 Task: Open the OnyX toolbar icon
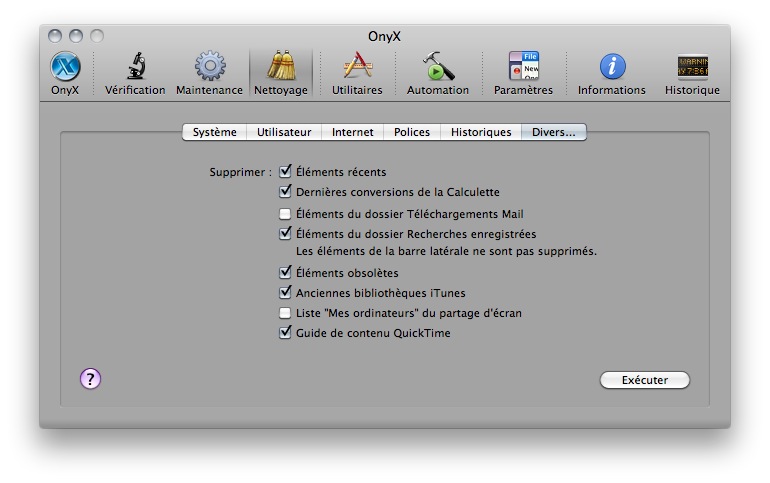point(65,66)
